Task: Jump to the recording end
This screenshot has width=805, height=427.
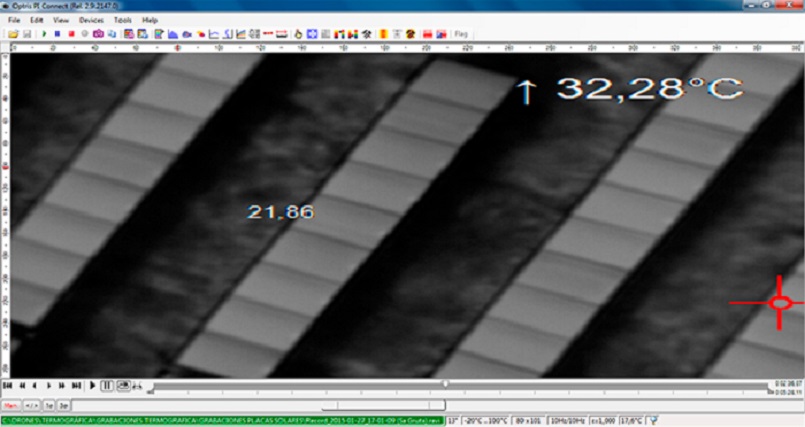Action: [x=76, y=385]
